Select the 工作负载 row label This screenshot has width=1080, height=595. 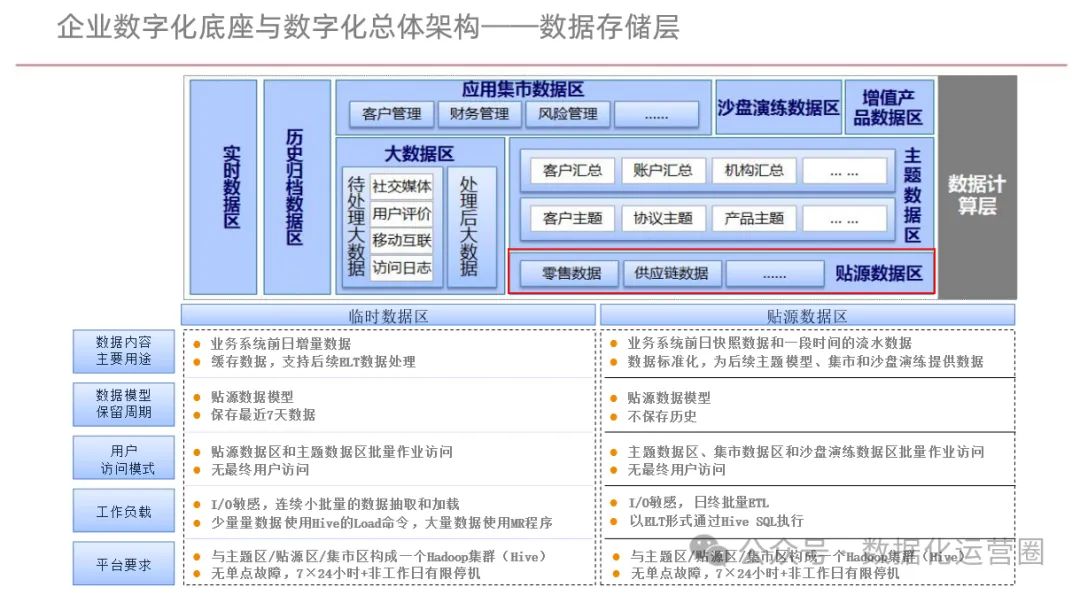pos(124,511)
